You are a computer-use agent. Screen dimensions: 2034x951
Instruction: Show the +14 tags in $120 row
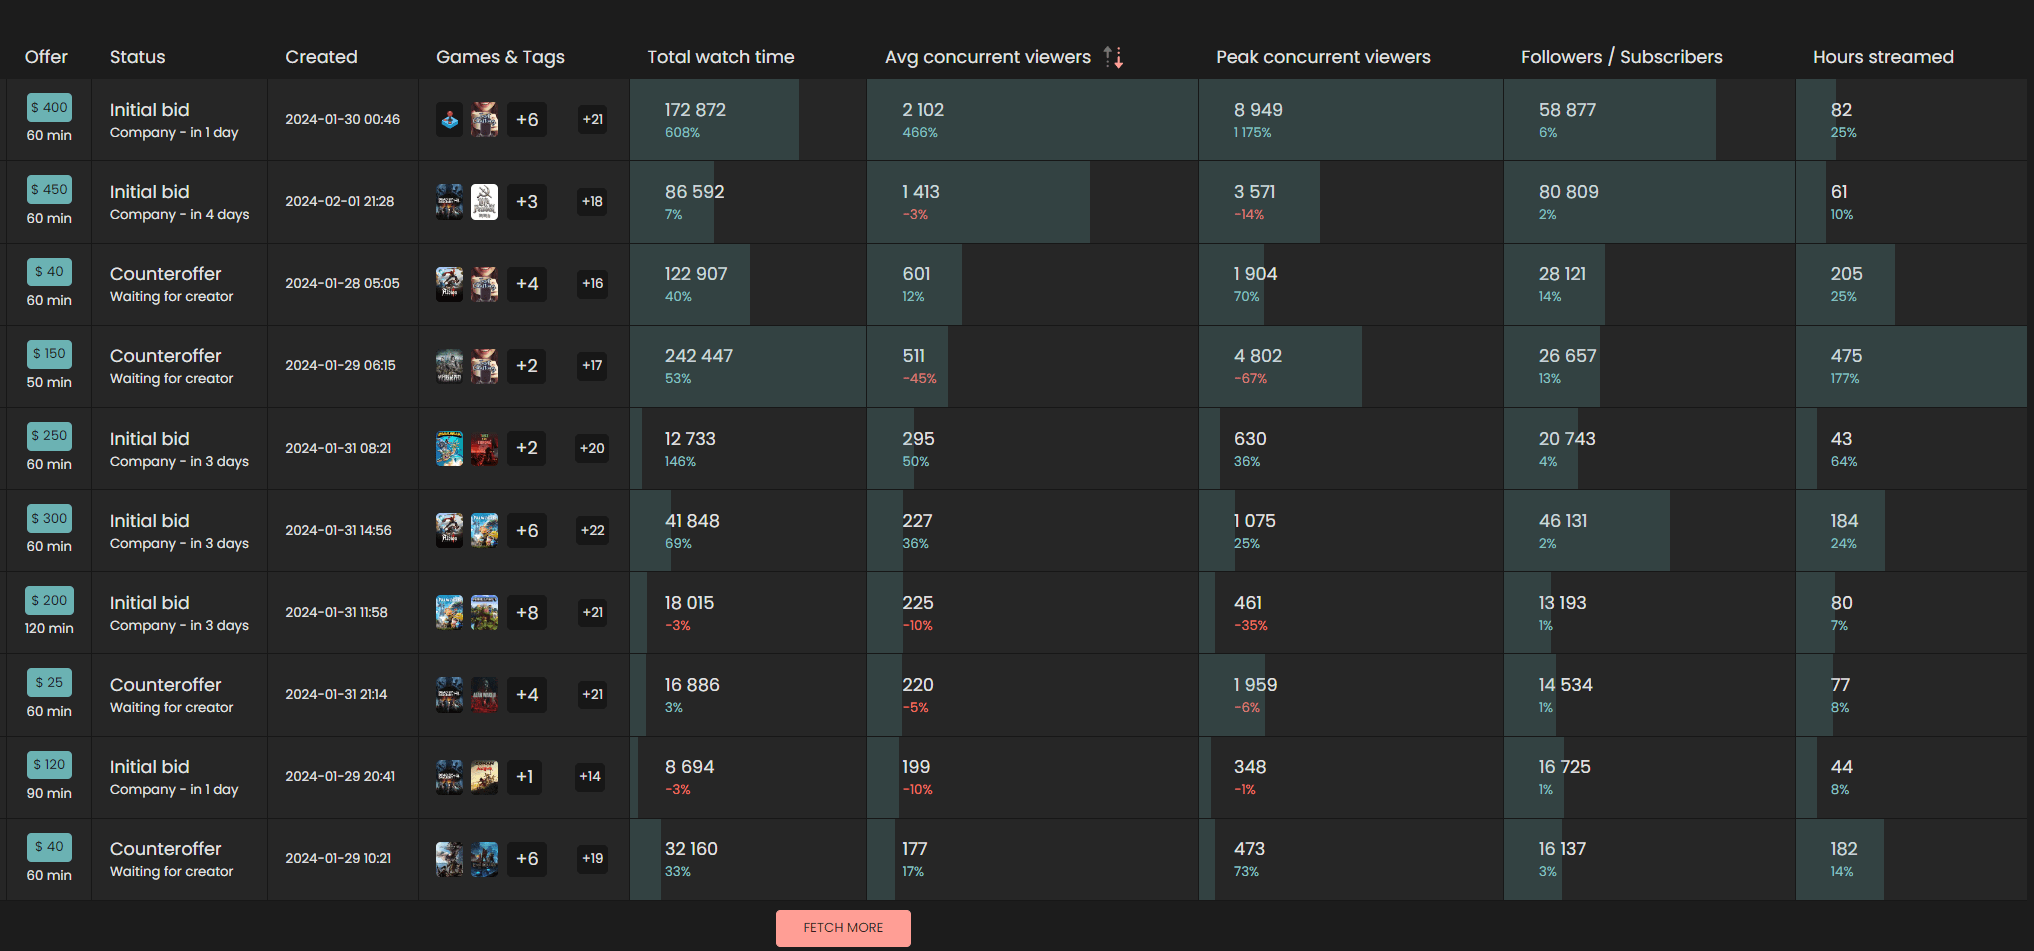590,777
